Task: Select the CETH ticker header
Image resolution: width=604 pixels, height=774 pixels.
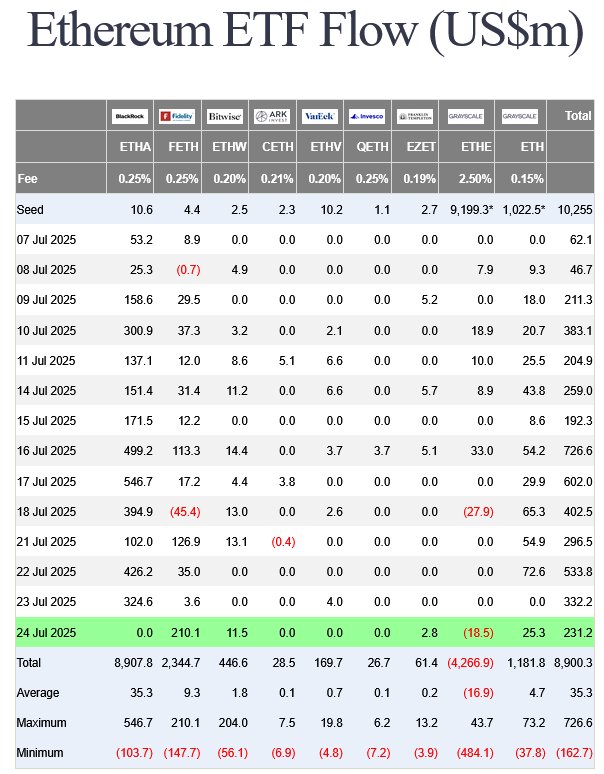Action: [x=278, y=147]
